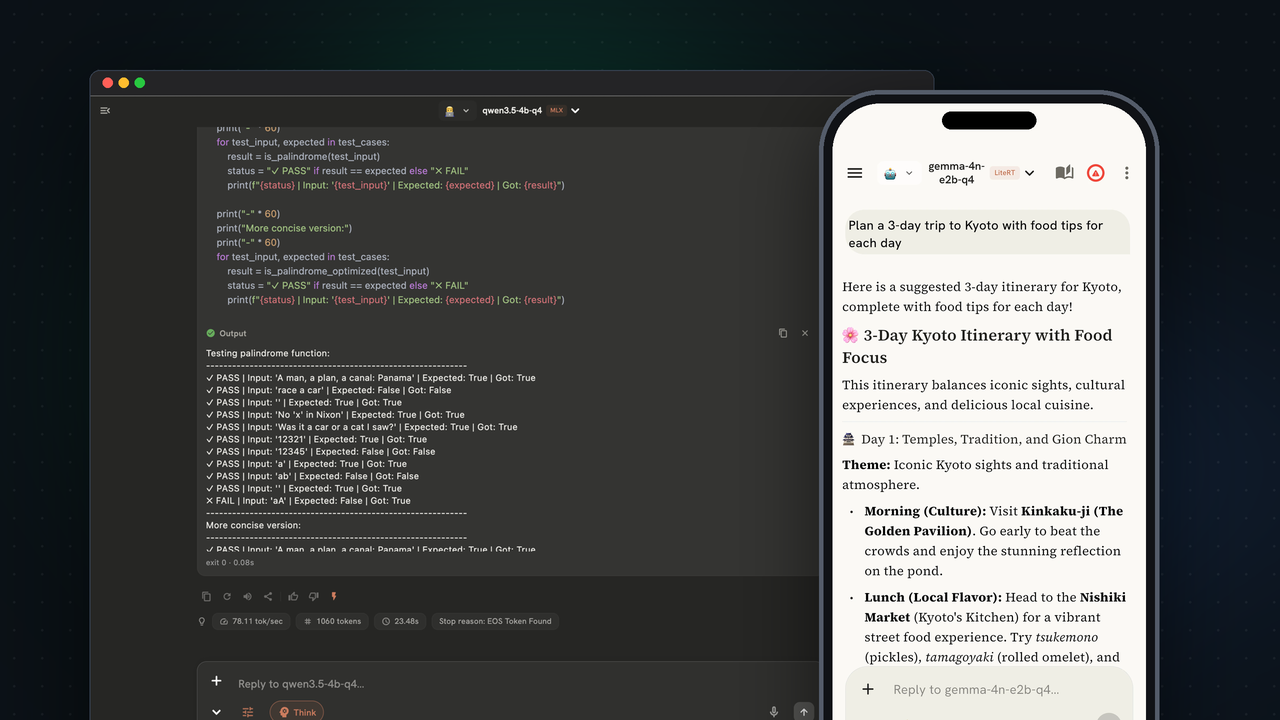Click the MLX badge in the desktop header
The image size is (1280, 720).
[x=557, y=111]
